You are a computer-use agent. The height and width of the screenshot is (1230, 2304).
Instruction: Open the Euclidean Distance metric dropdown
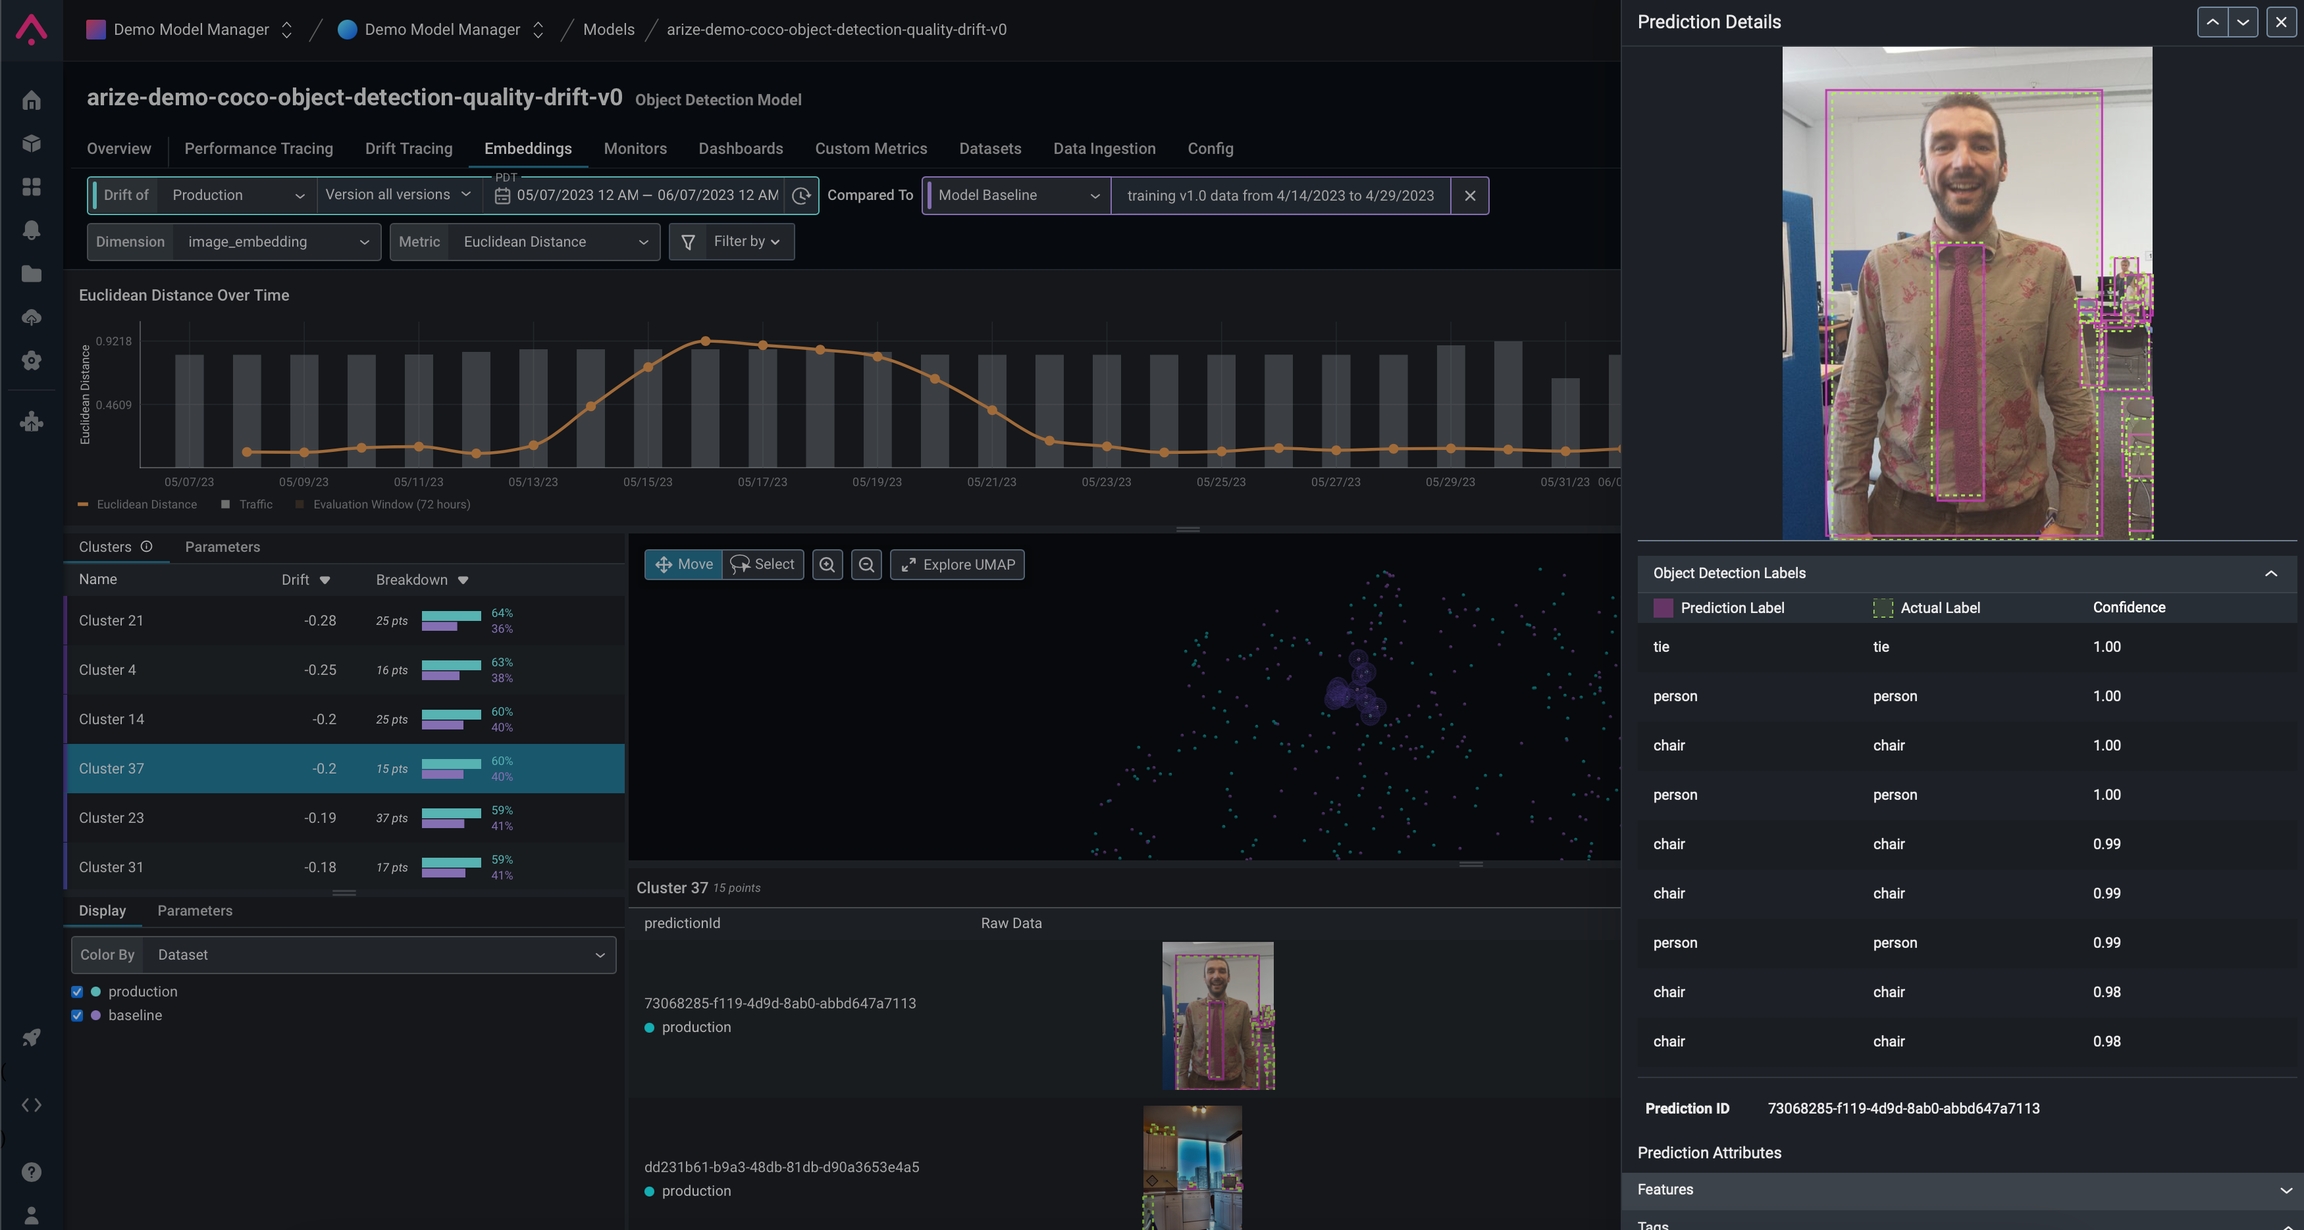click(x=552, y=242)
